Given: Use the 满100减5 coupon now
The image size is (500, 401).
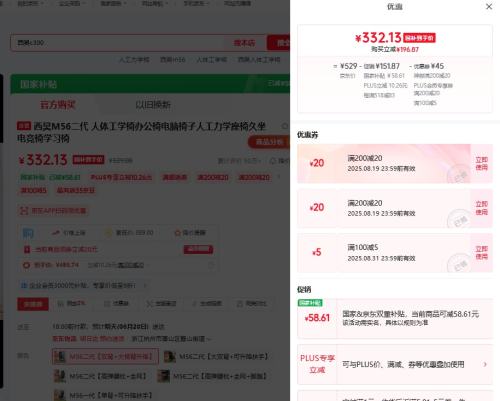Looking at the screenshot, I should click(x=481, y=253).
